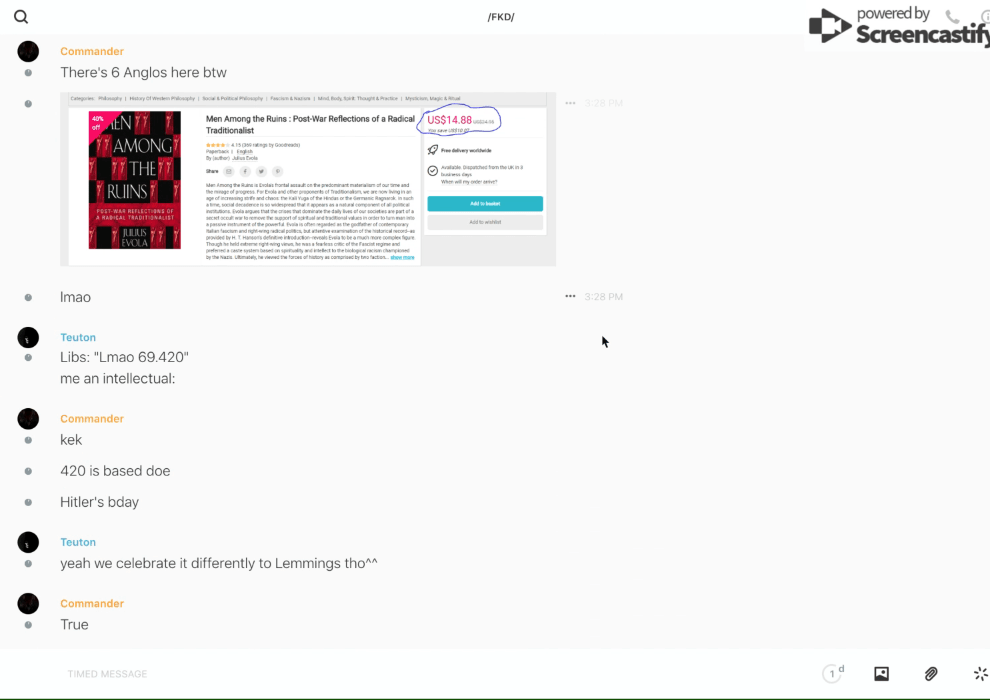
Task: Click the search magnifier icon
Action: pyautogui.click(x=21, y=17)
